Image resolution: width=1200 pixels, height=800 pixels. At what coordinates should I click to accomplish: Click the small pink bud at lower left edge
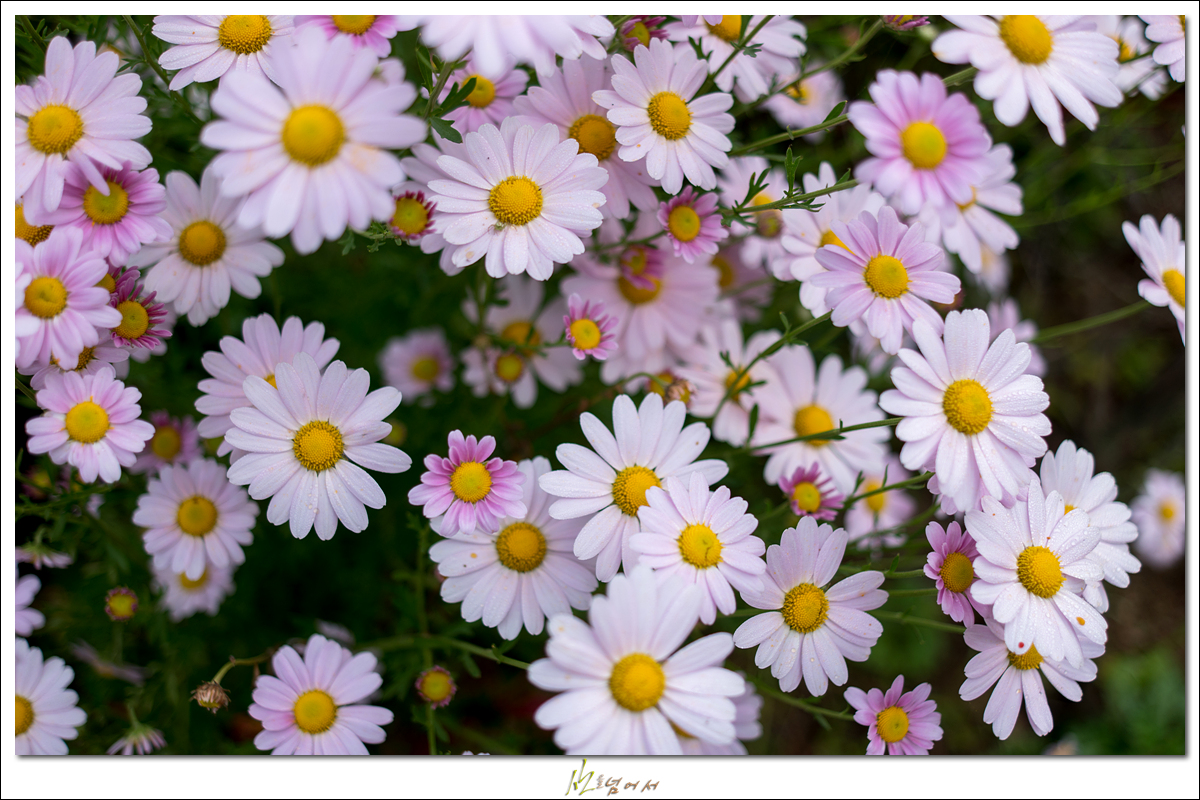(121, 603)
